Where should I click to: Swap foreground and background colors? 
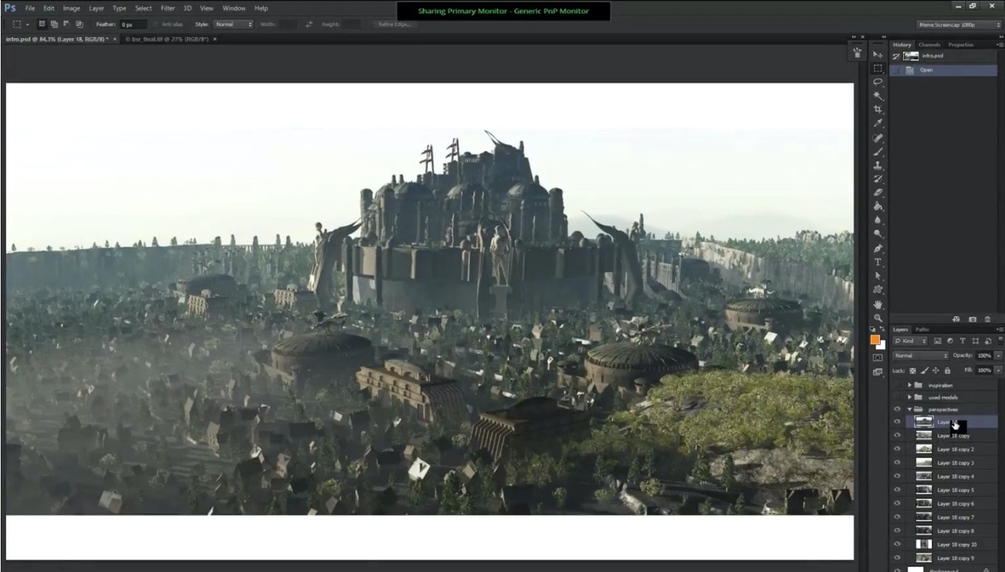(x=883, y=330)
